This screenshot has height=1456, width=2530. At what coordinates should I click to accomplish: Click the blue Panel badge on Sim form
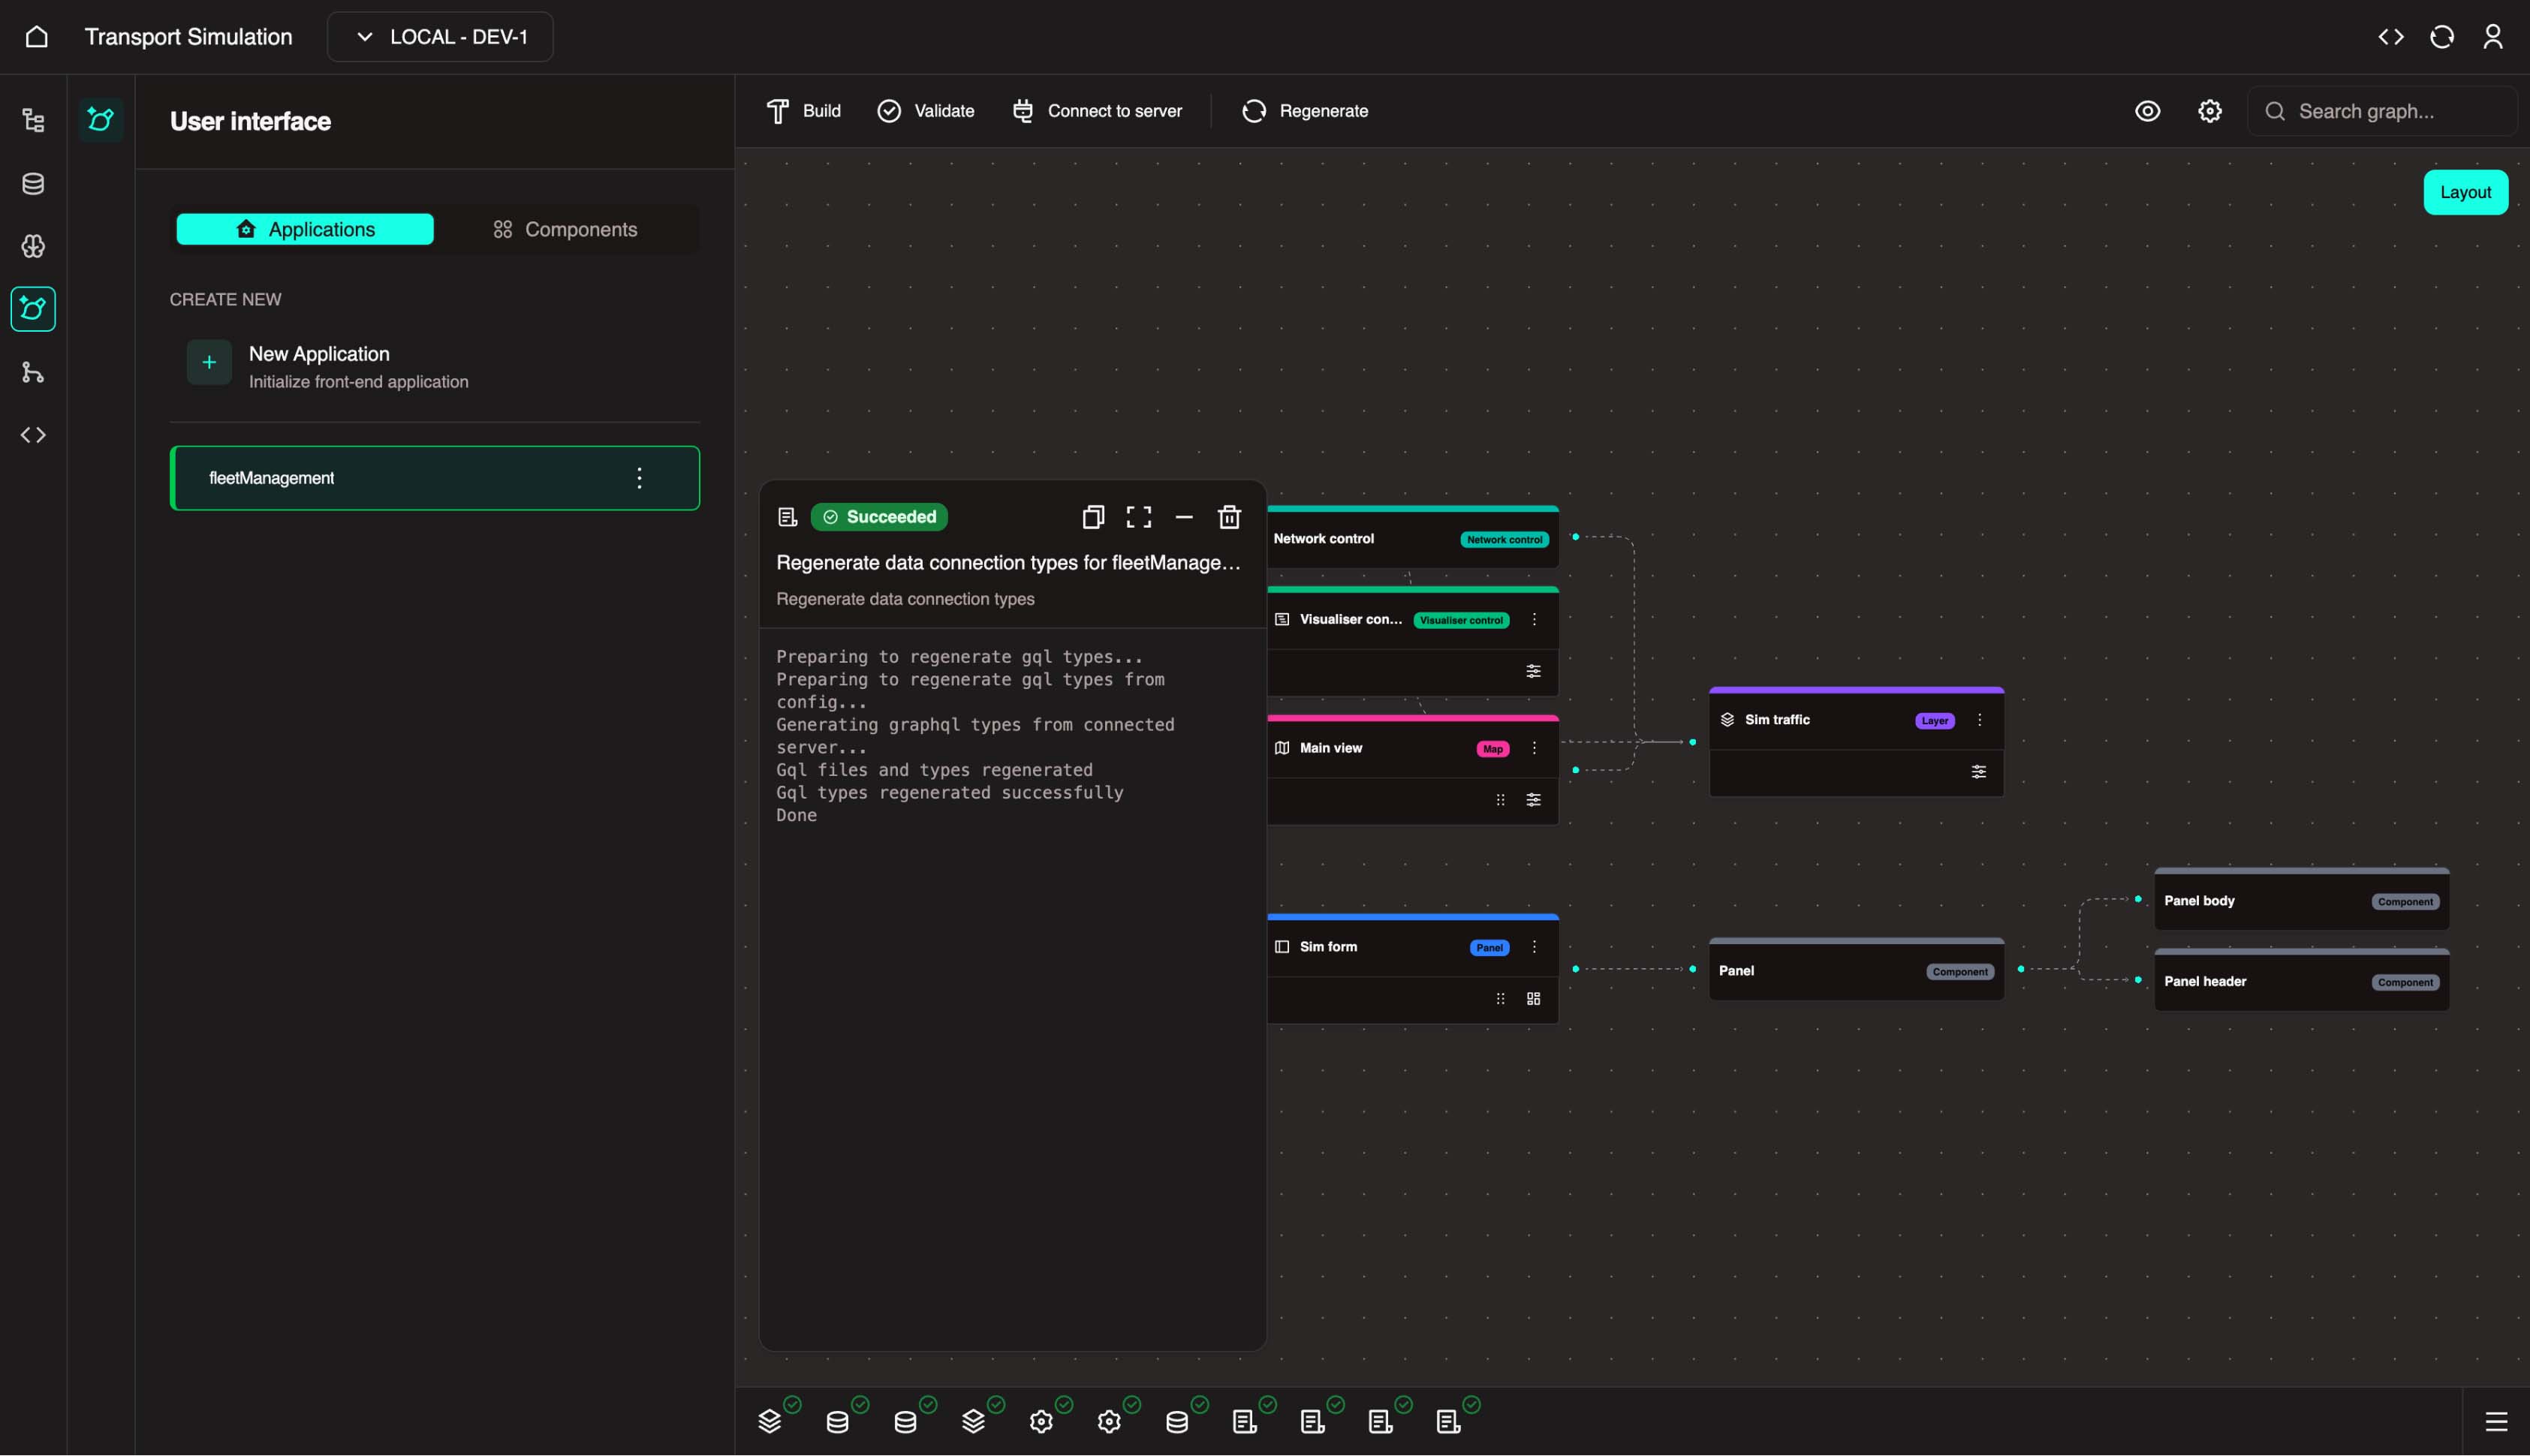[x=1489, y=948]
